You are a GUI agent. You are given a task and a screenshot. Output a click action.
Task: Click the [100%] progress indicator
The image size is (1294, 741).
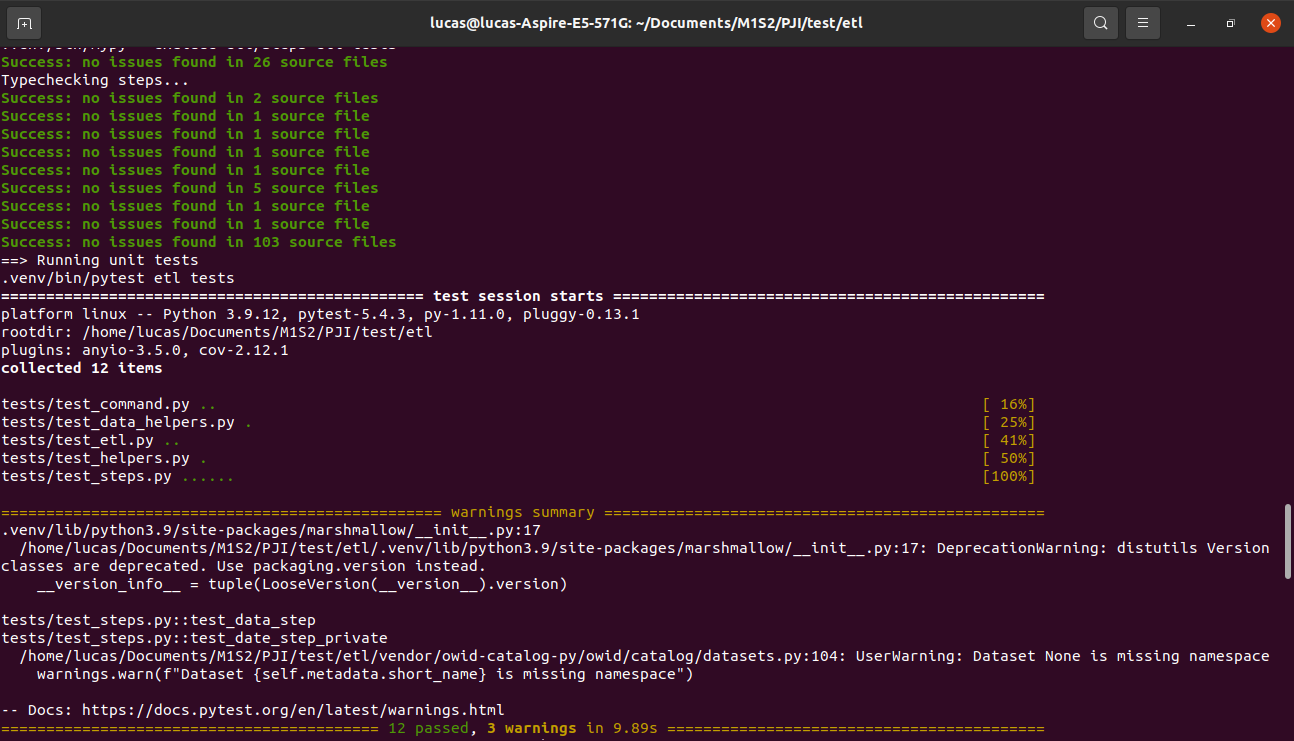click(x=1008, y=476)
